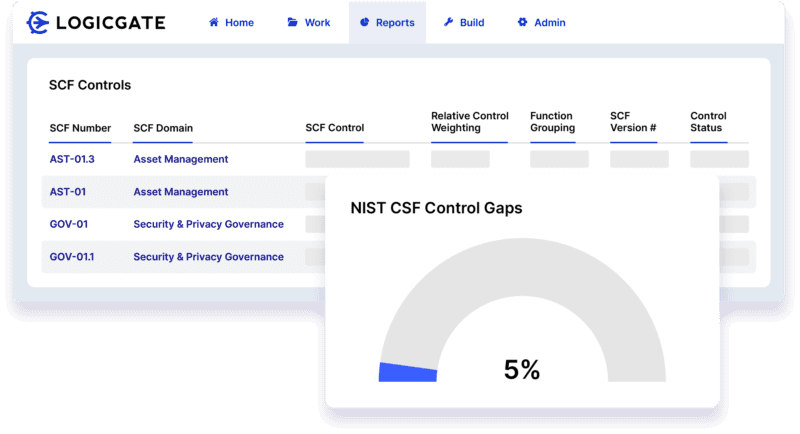Click the Build wrench icon
Image resolution: width=800 pixels, height=434 pixels.
pos(448,22)
